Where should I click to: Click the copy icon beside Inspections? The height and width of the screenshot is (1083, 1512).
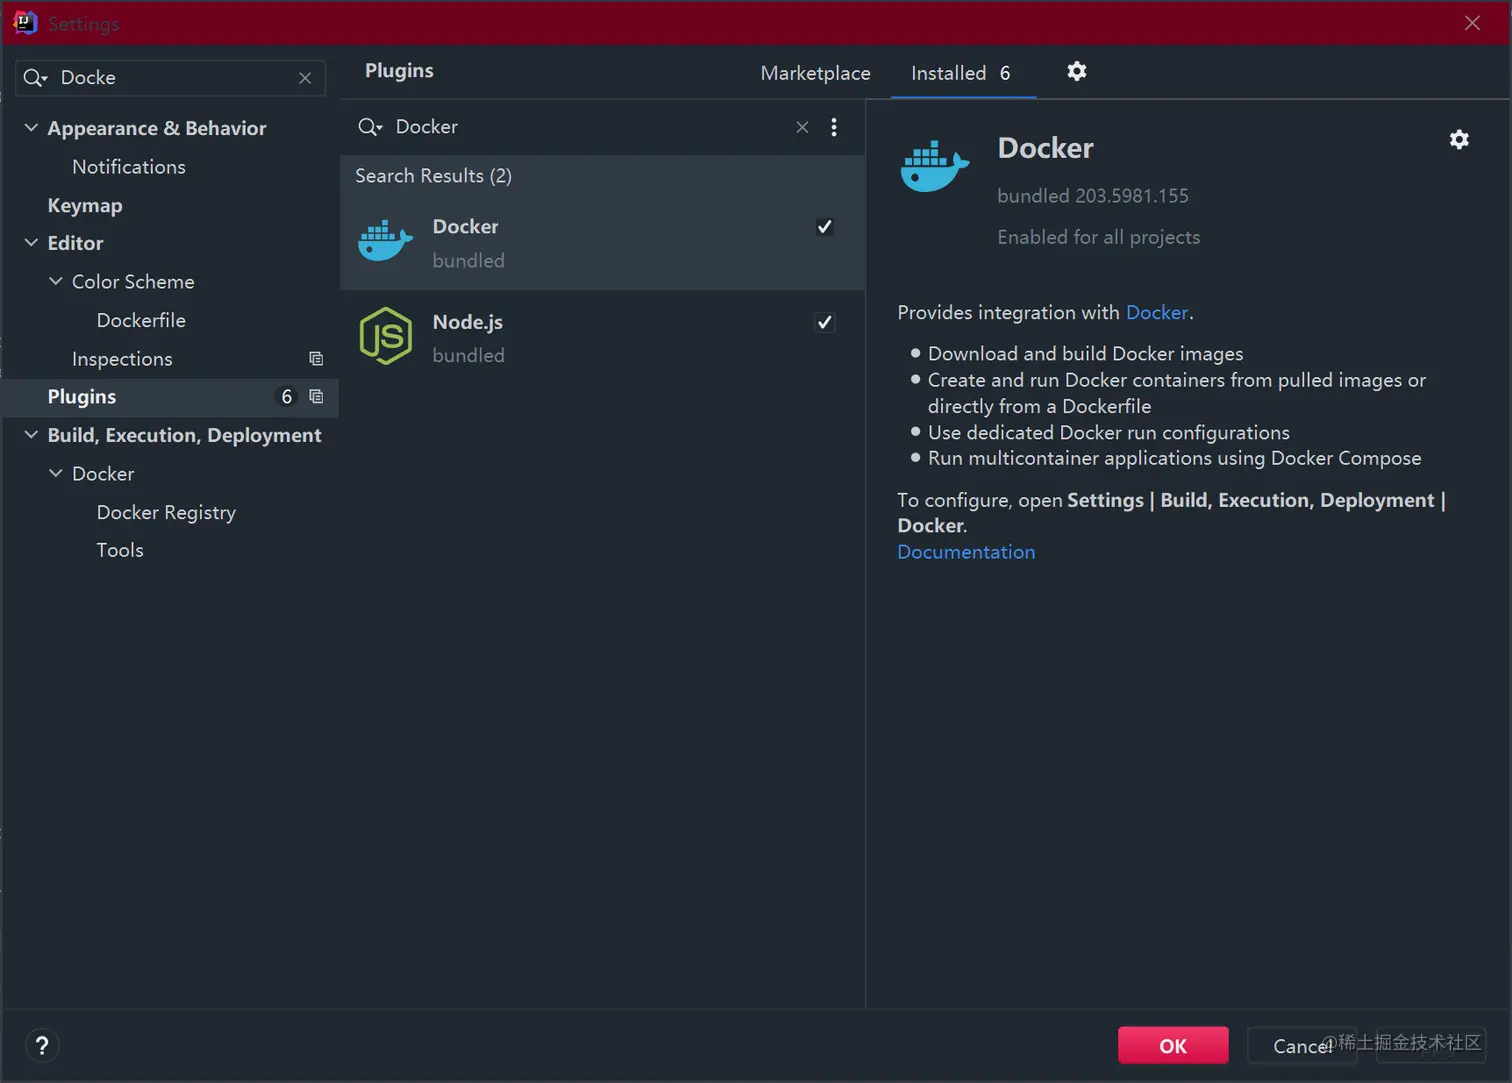[316, 358]
